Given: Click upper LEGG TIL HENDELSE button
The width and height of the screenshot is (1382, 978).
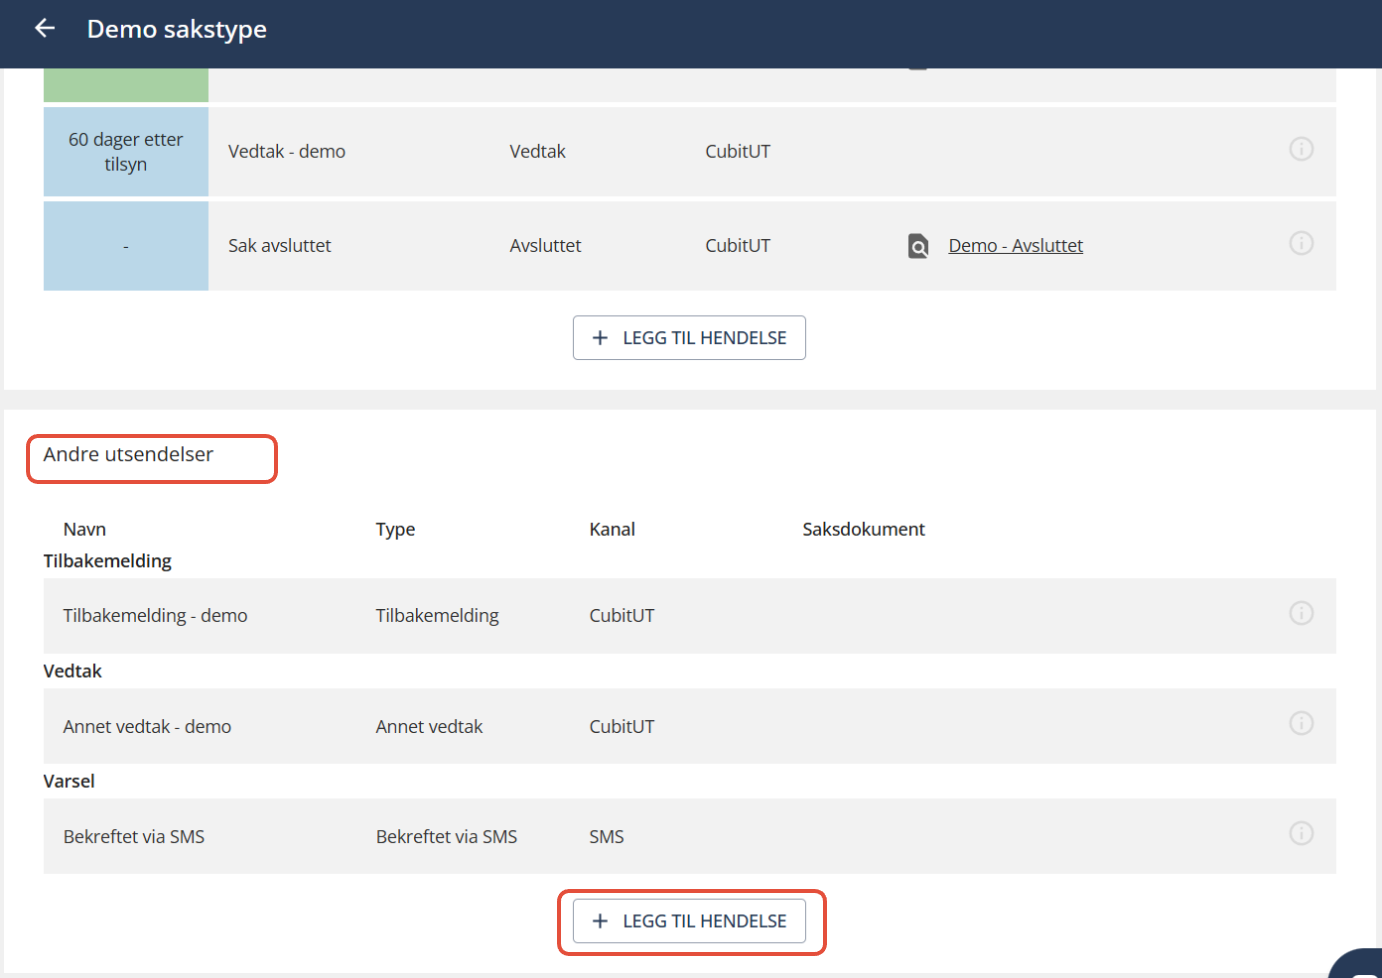Looking at the screenshot, I should tap(689, 338).
